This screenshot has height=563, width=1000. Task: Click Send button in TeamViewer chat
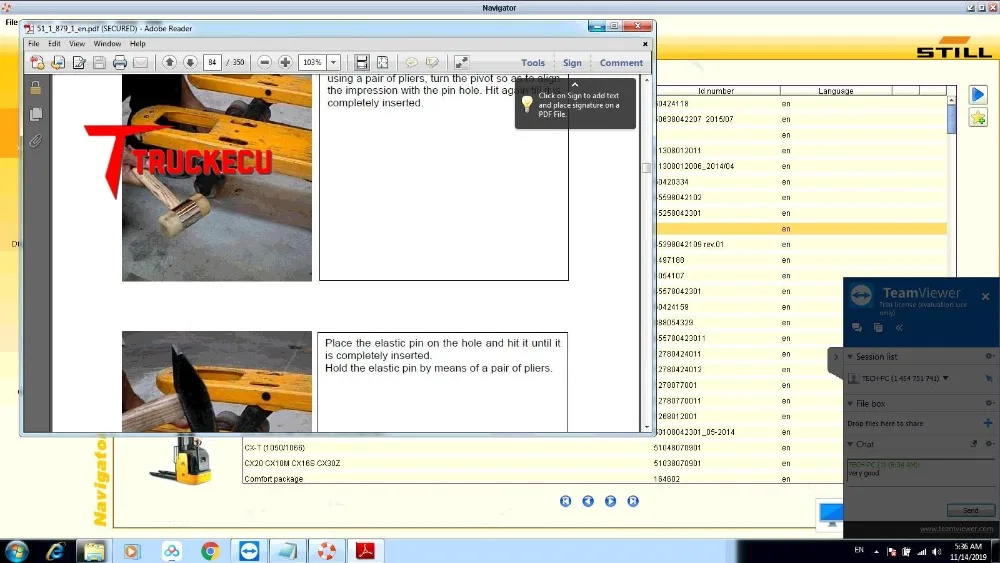(970, 510)
